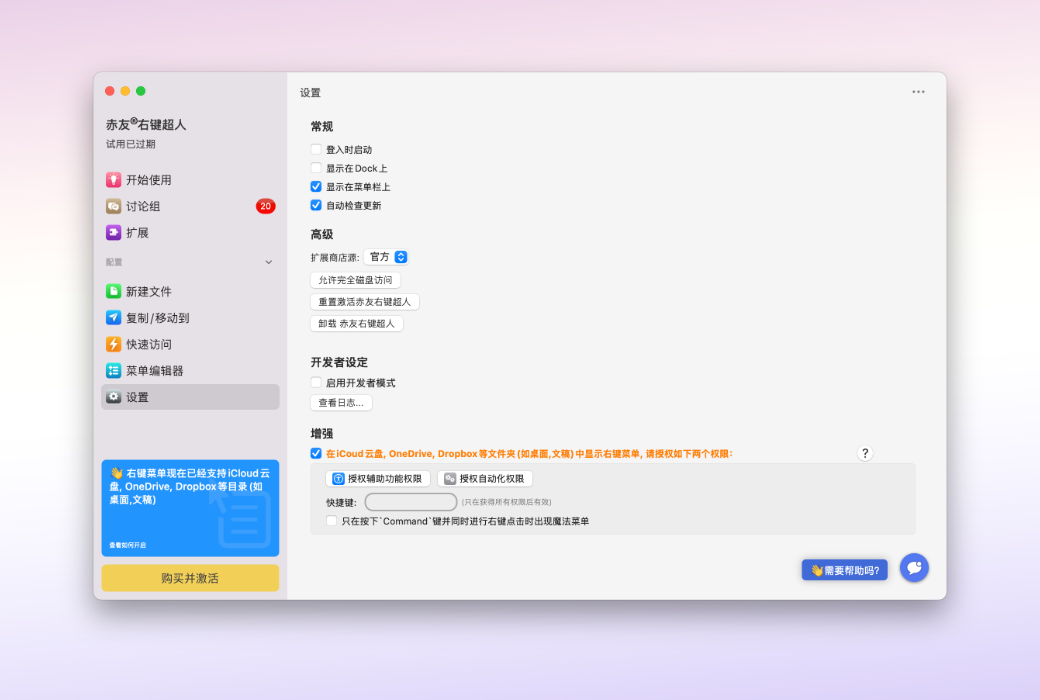Click 允许完全磁盘访问 button
The width and height of the screenshot is (1040, 700).
356,280
